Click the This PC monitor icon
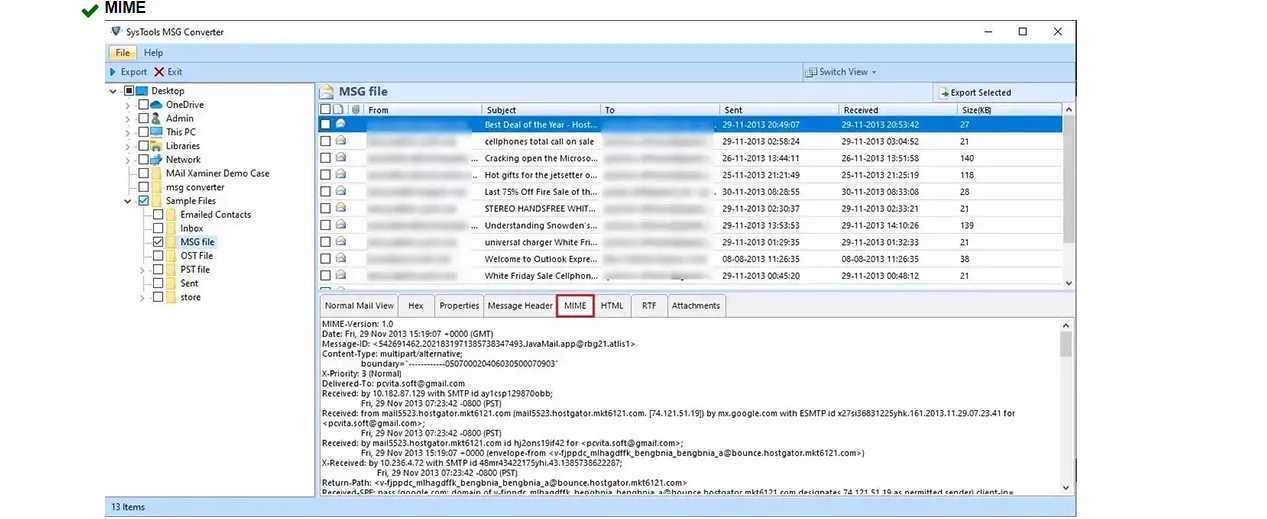 click(157, 132)
